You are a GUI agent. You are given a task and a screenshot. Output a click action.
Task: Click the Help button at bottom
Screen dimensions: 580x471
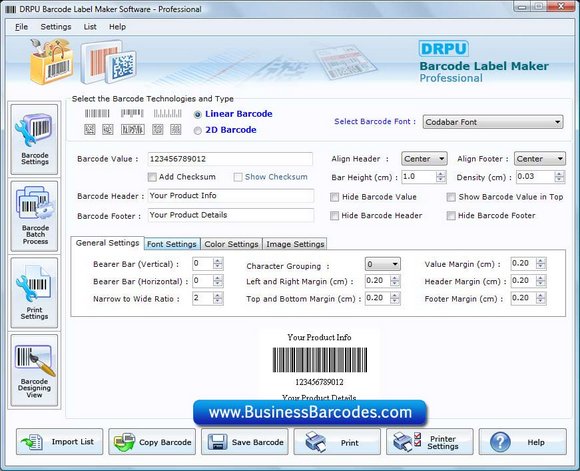click(522, 442)
